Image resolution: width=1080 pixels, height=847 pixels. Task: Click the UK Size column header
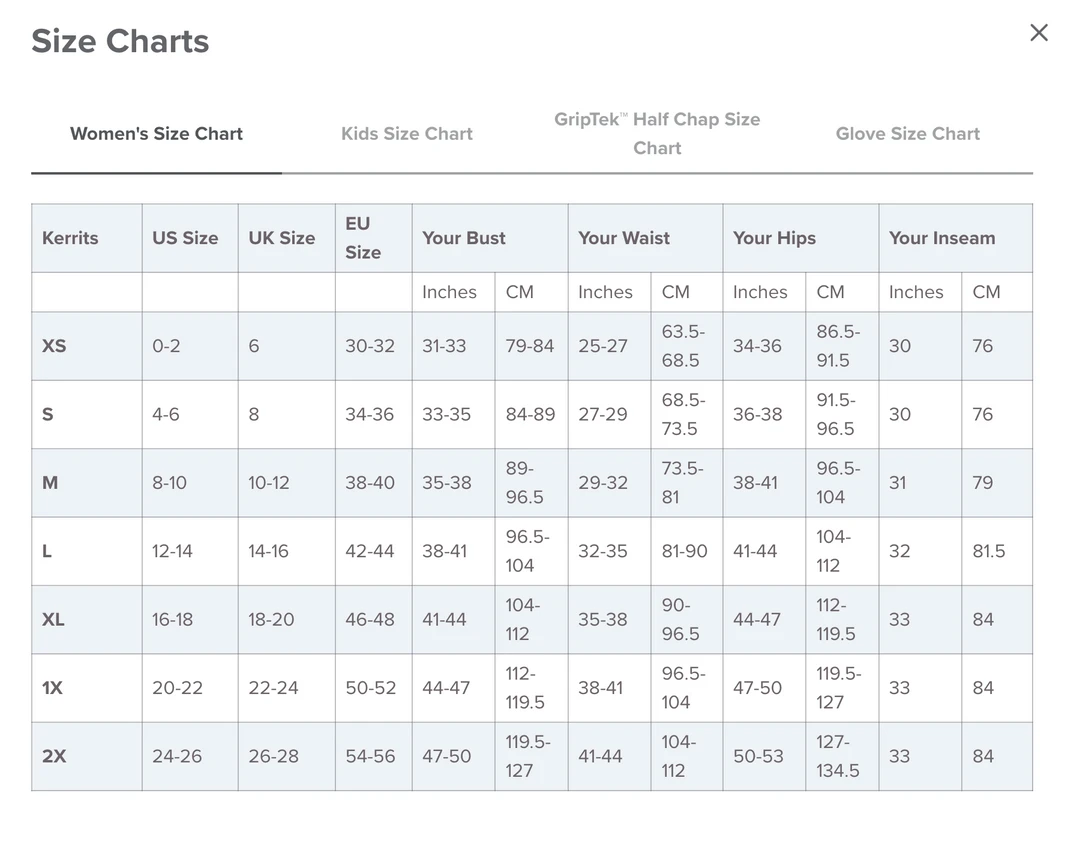[281, 238]
